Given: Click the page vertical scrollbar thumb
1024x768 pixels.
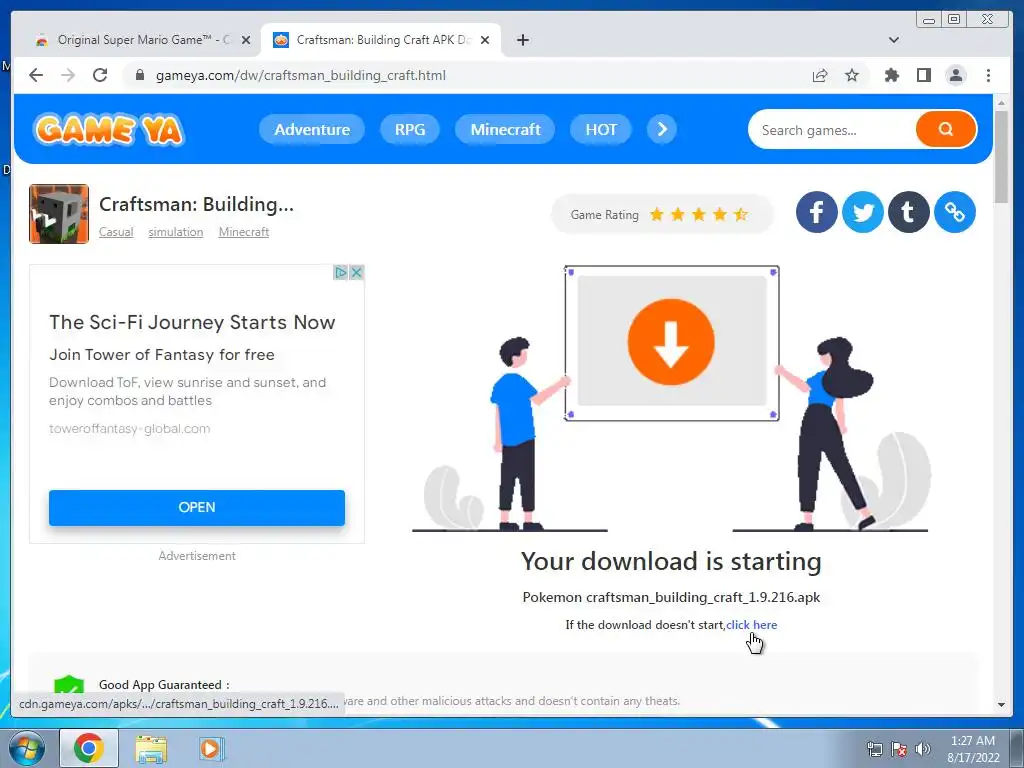Looking at the screenshot, I should point(1001,157).
